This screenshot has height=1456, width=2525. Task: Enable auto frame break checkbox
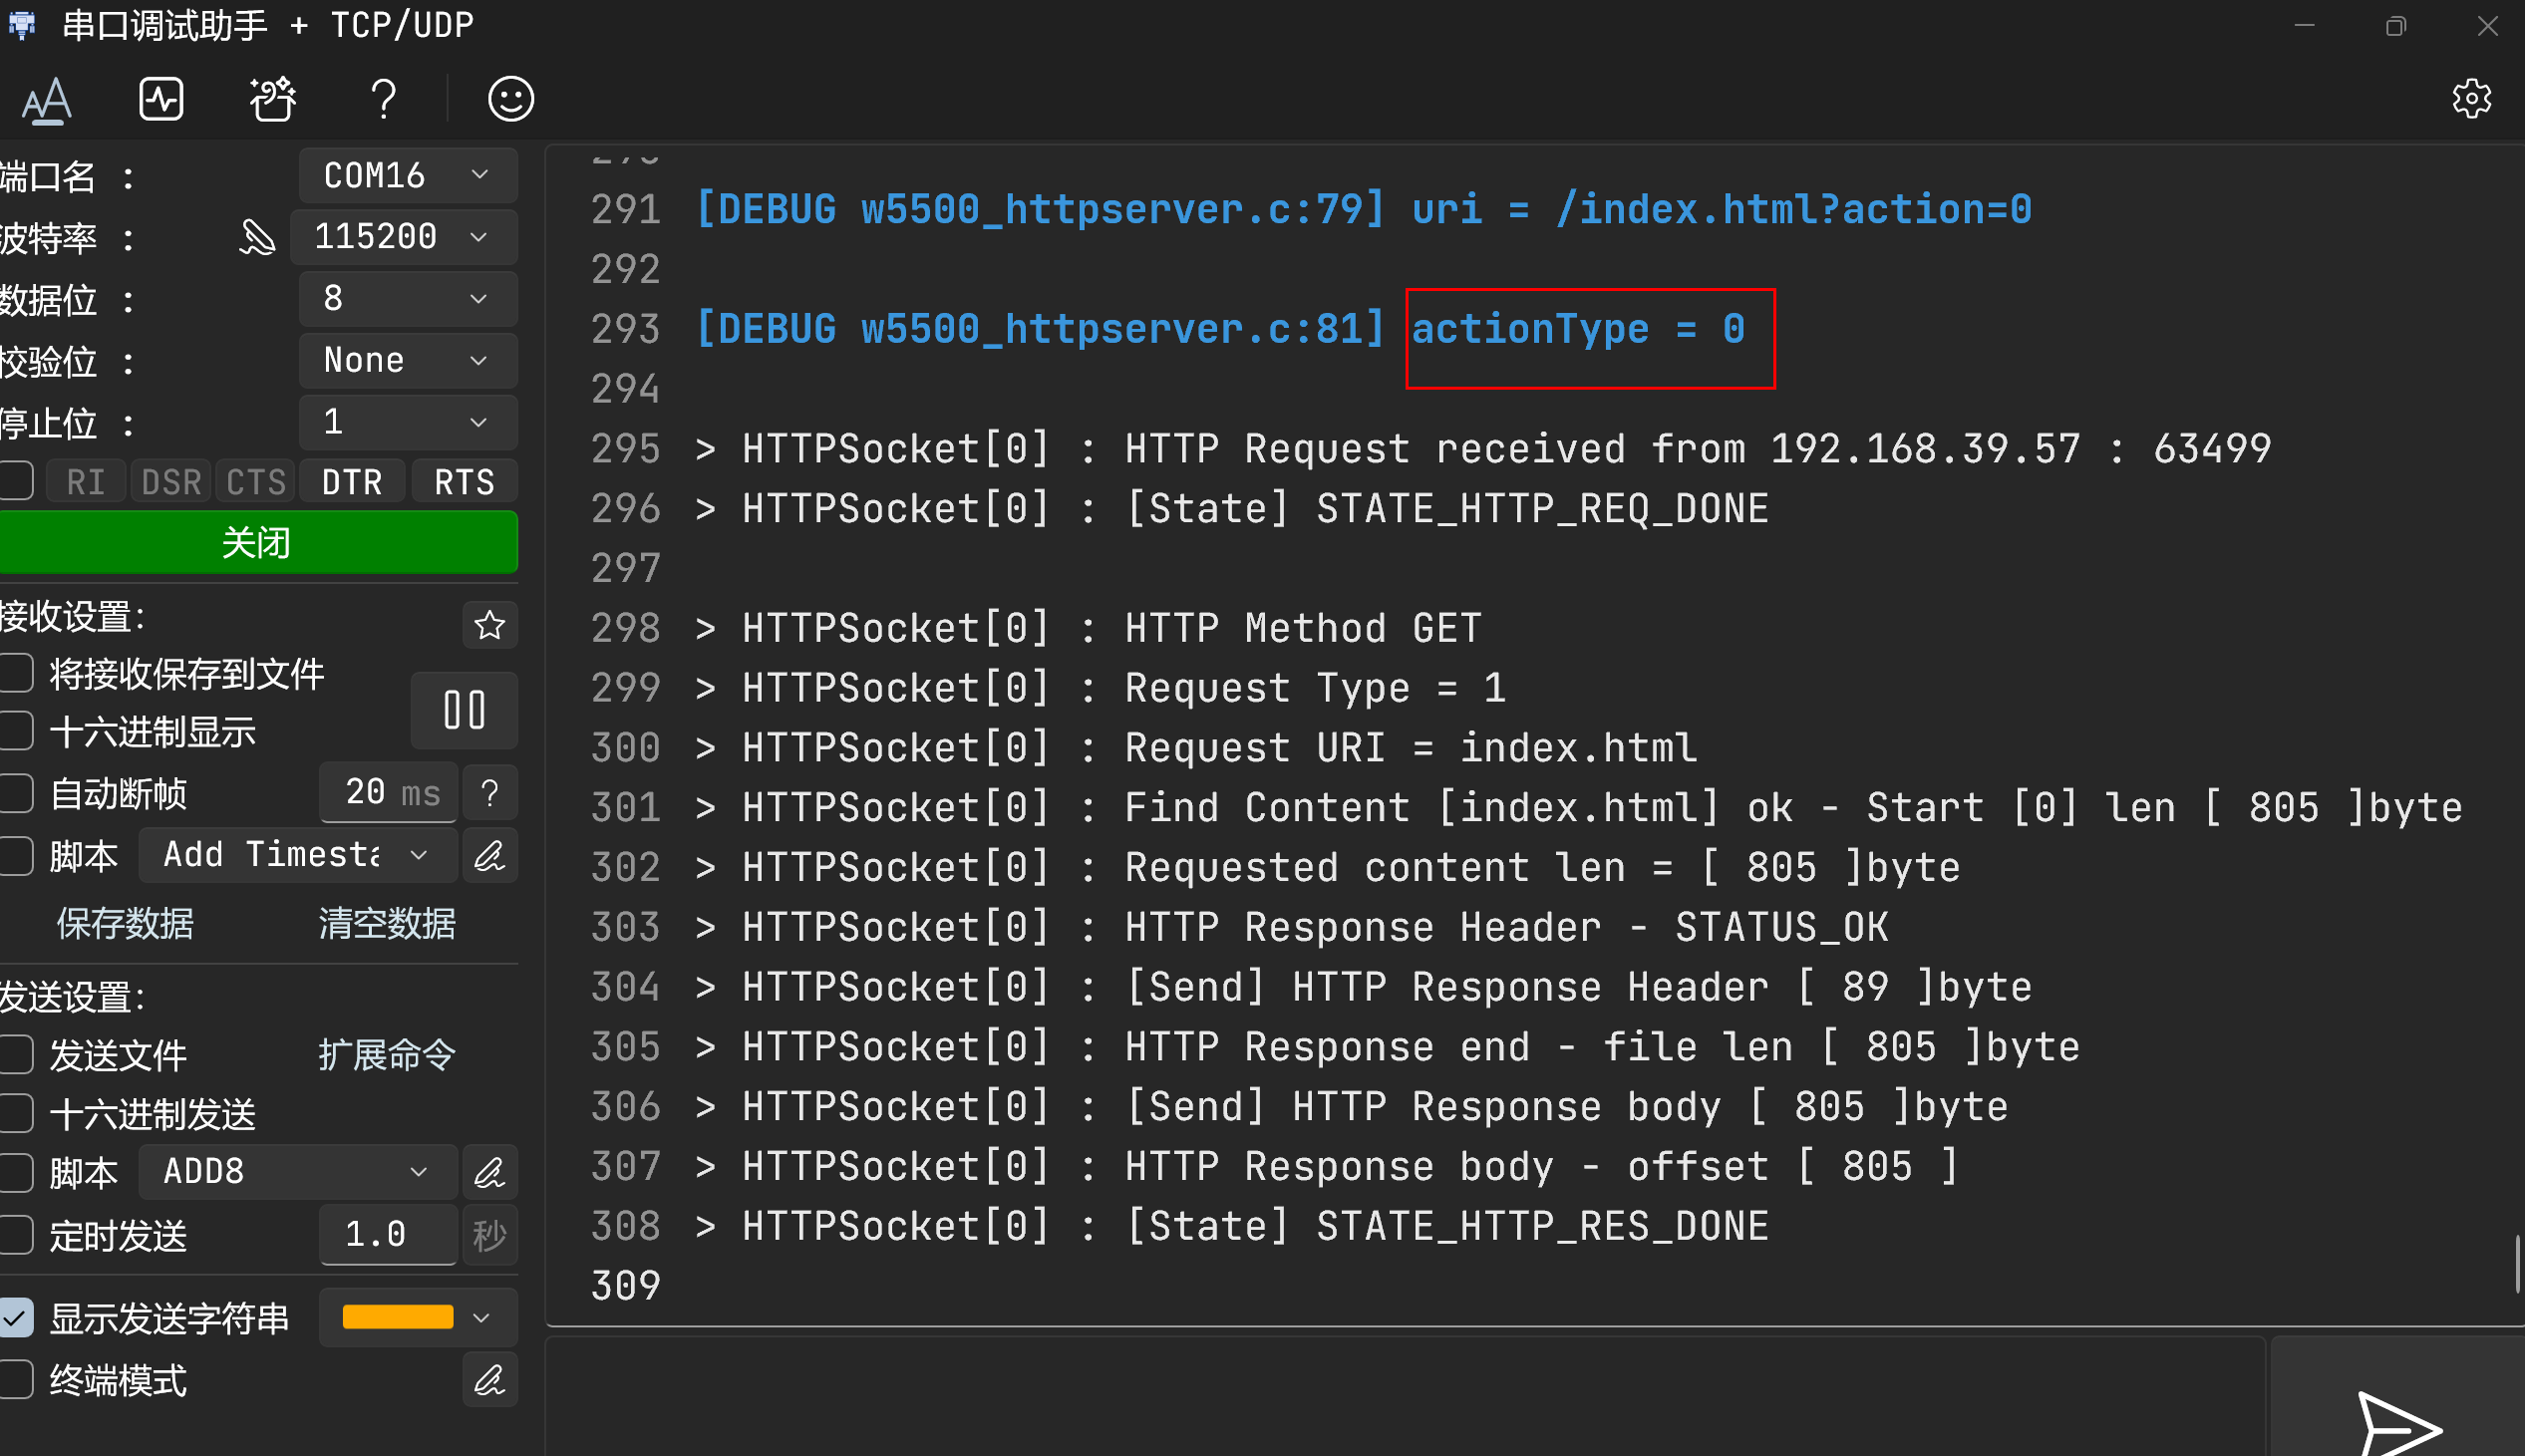(x=16, y=793)
